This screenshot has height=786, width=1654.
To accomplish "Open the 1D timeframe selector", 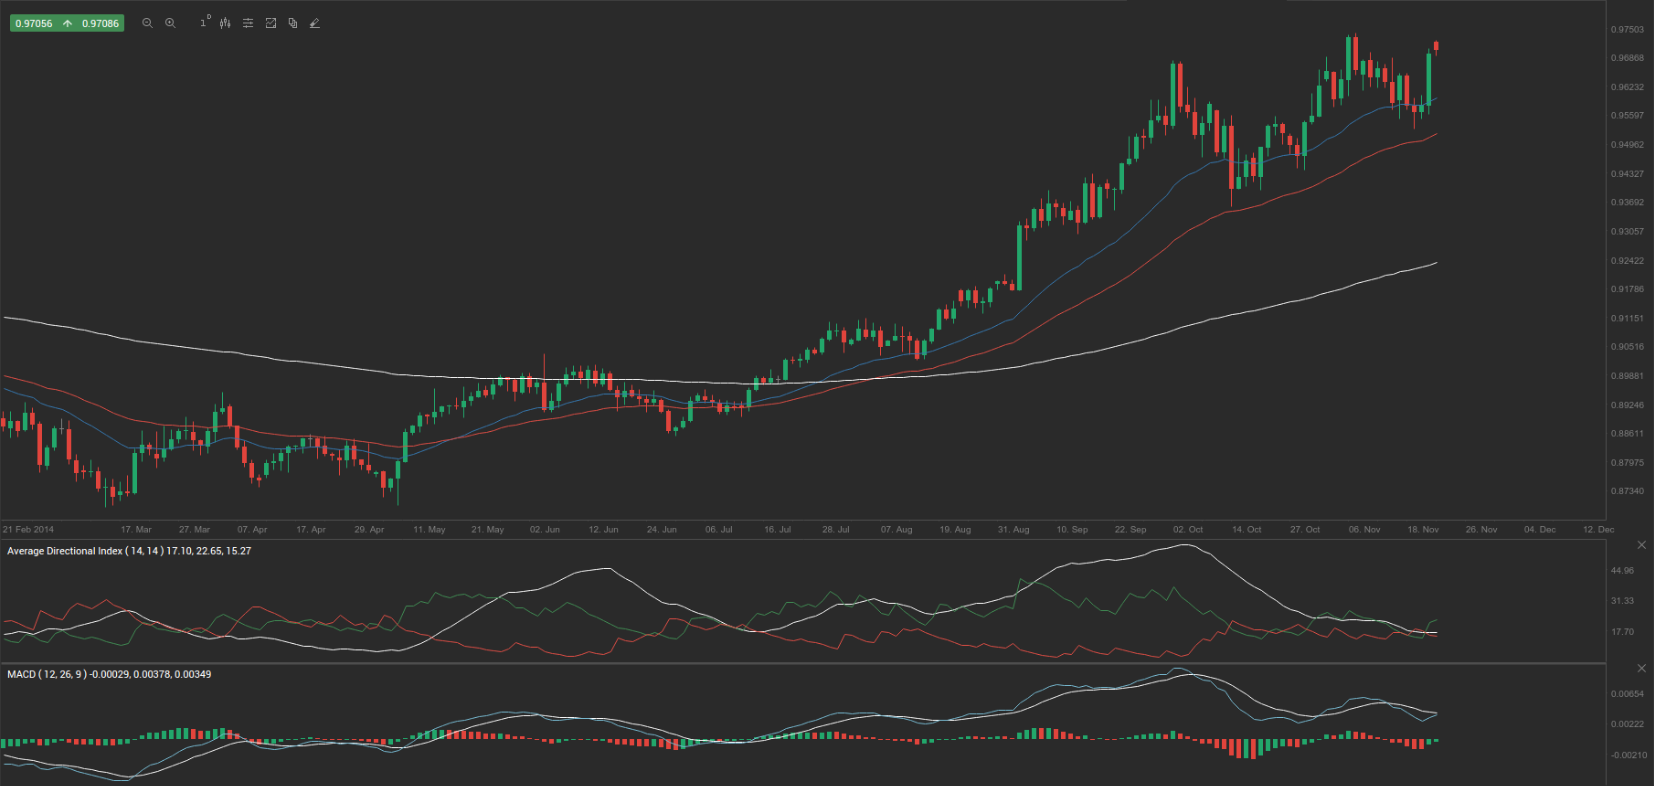I will click(204, 22).
